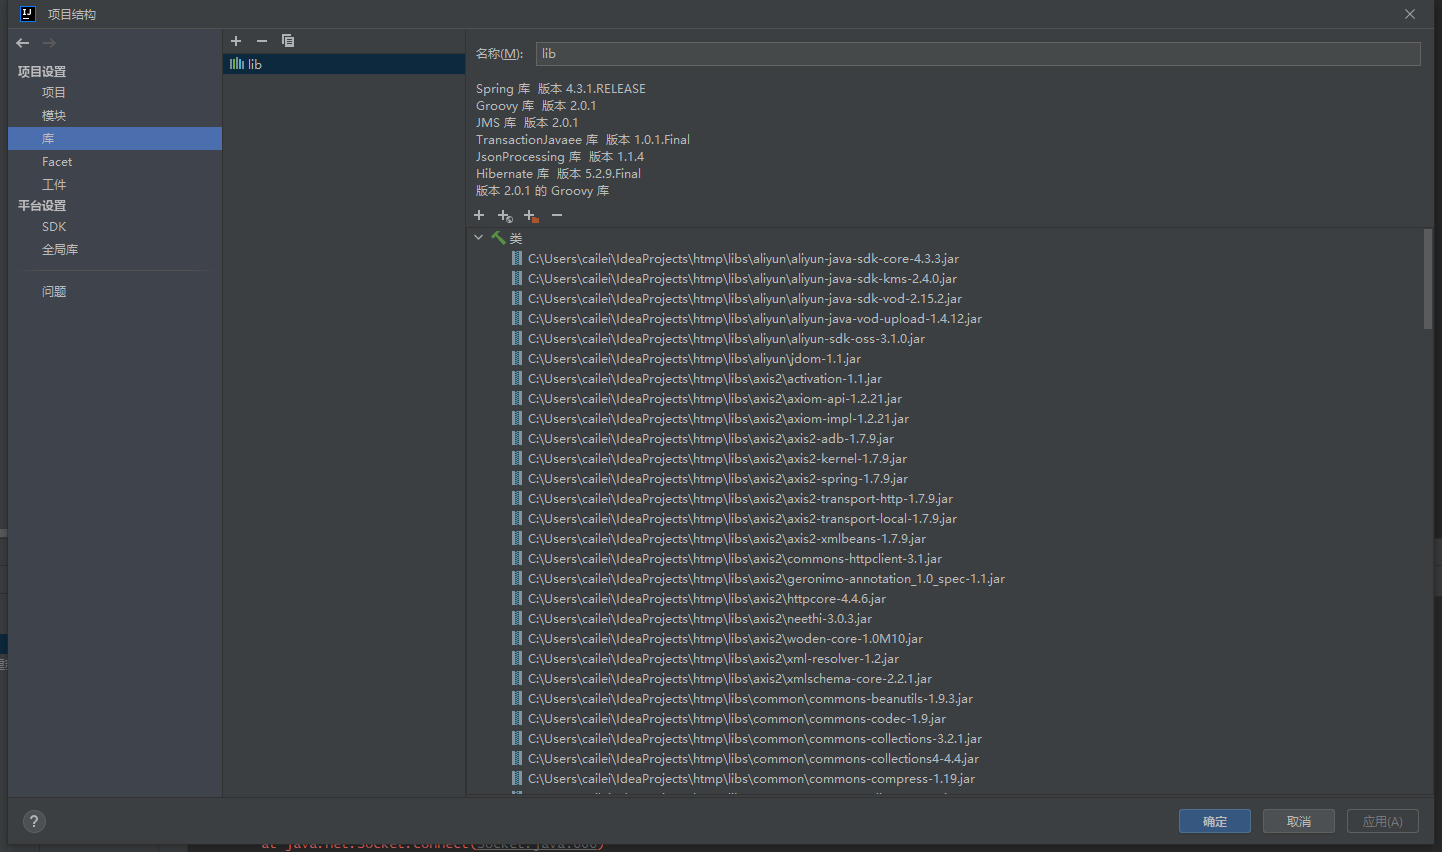
Task: Add a new project library
Action: 236,41
